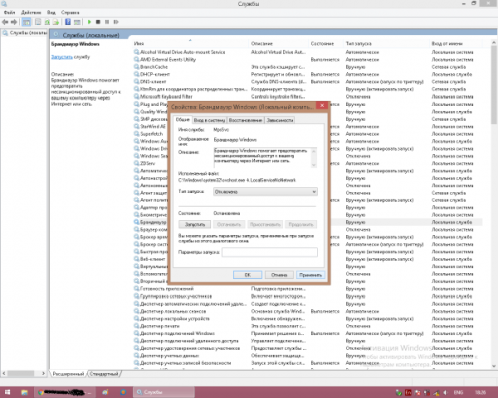This screenshot has height=398, width=498.
Task: Sort by the Состояние column header
Action: coord(326,44)
